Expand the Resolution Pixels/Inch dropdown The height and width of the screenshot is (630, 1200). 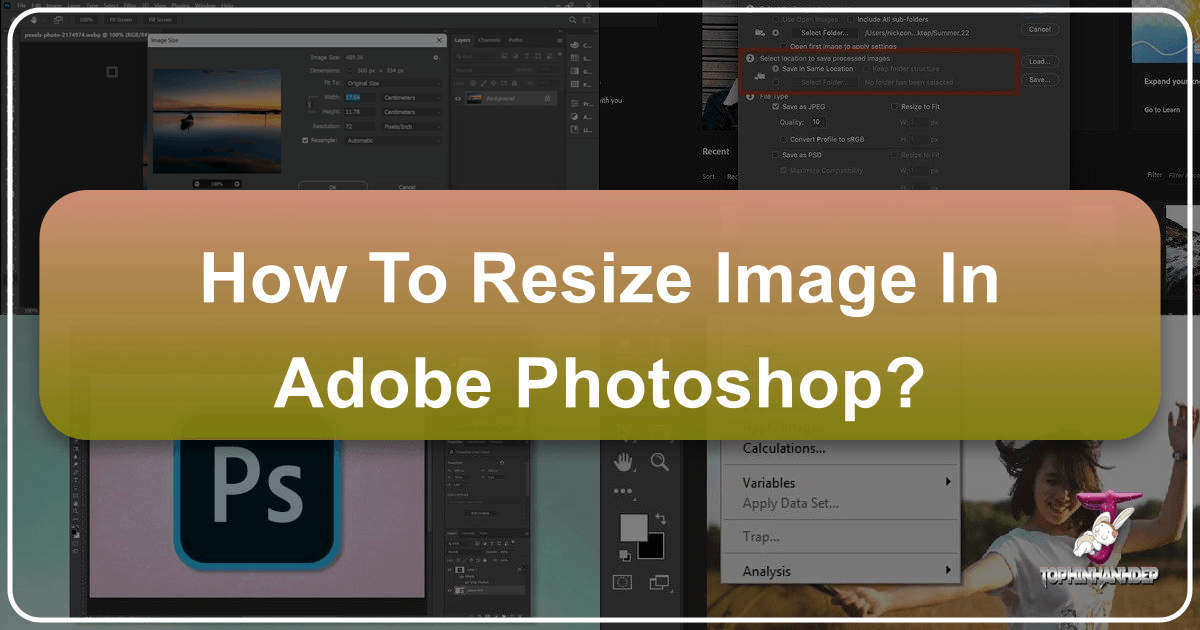pos(410,126)
